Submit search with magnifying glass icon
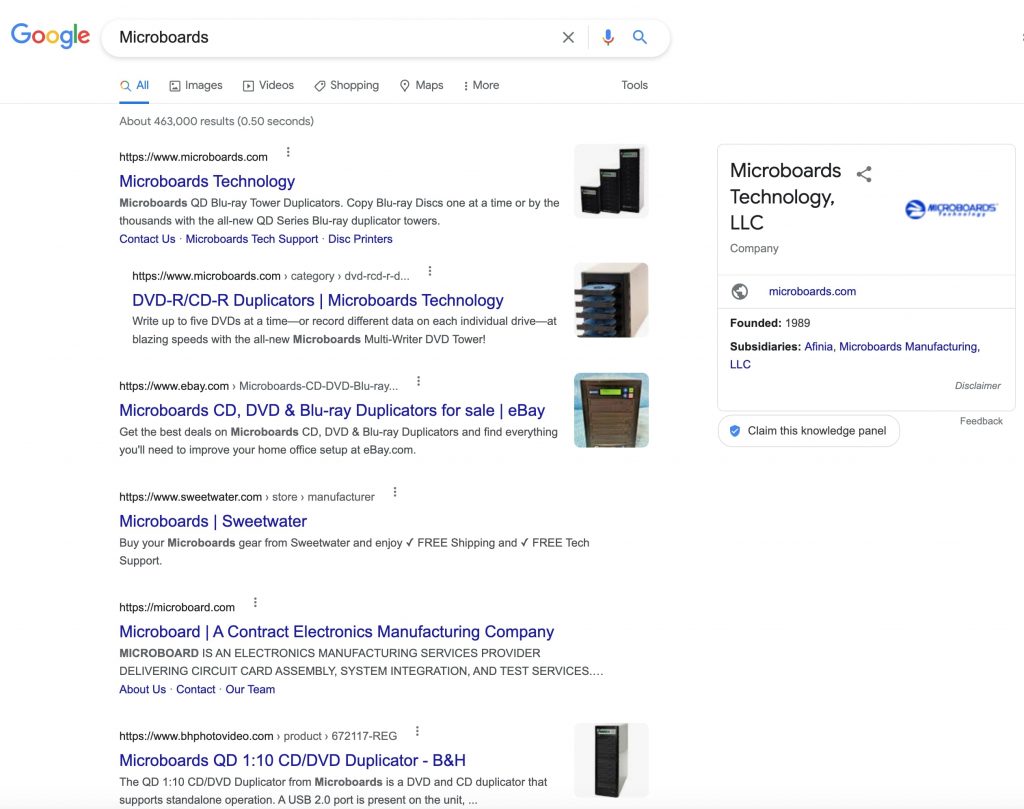Screen dimensions: 1024x809 pos(639,37)
